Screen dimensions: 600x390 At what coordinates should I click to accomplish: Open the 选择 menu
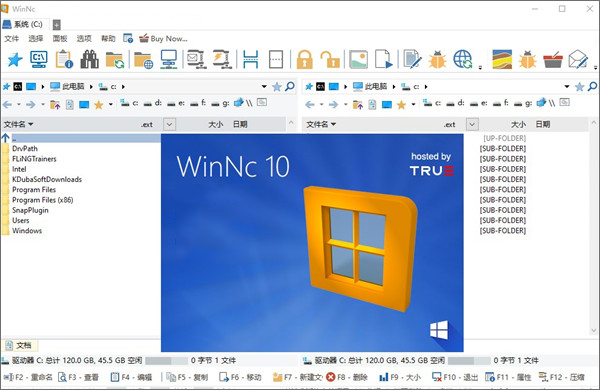[36, 38]
